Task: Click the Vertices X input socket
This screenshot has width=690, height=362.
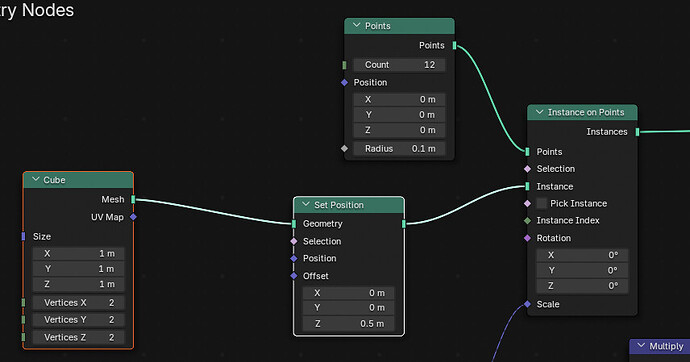Action: tap(23, 303)
